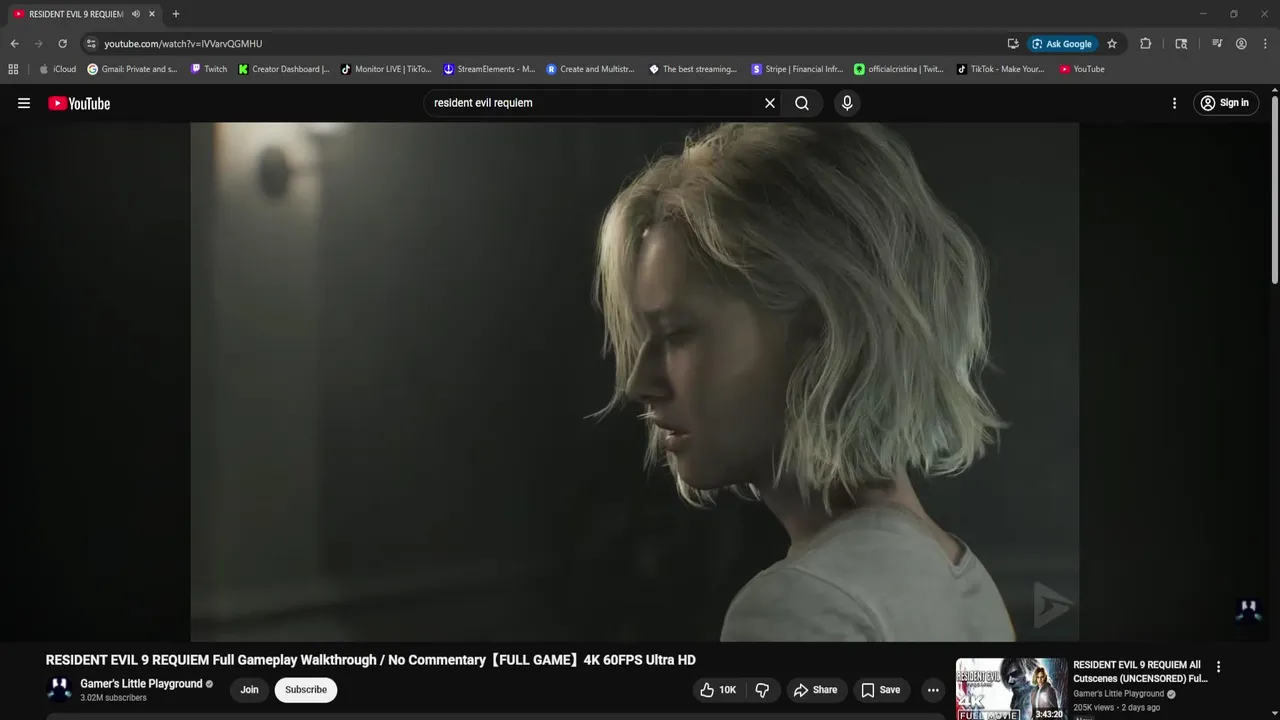
Task: Open the Chrome profile avatar
Action: 1241,44
